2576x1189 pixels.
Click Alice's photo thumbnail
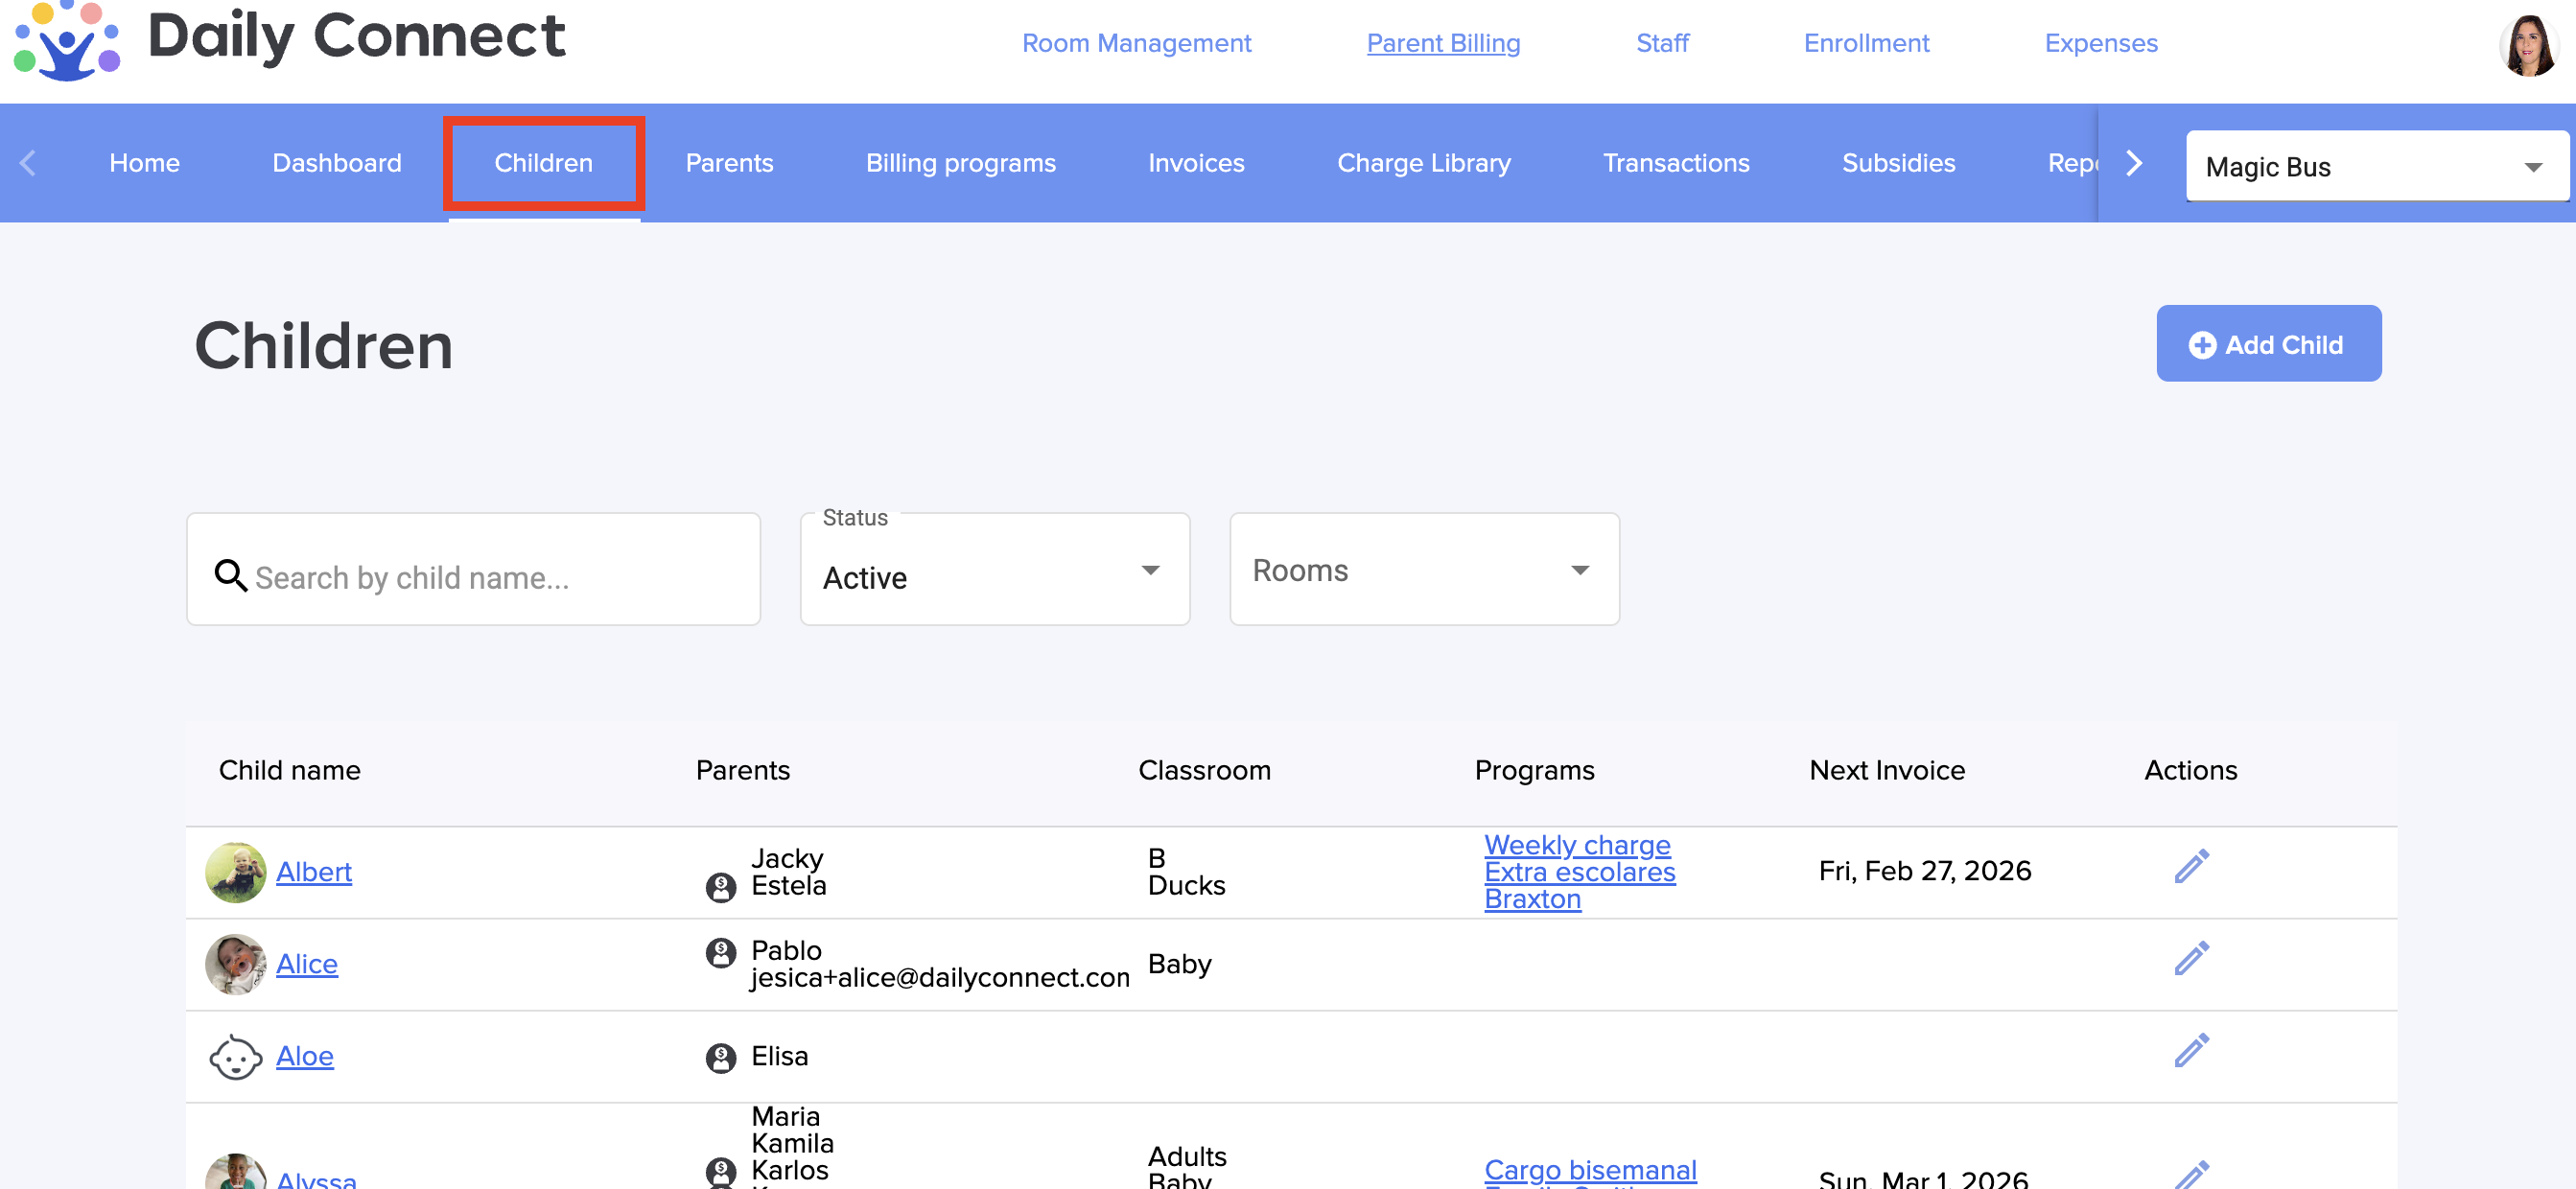tap(235, 964)
